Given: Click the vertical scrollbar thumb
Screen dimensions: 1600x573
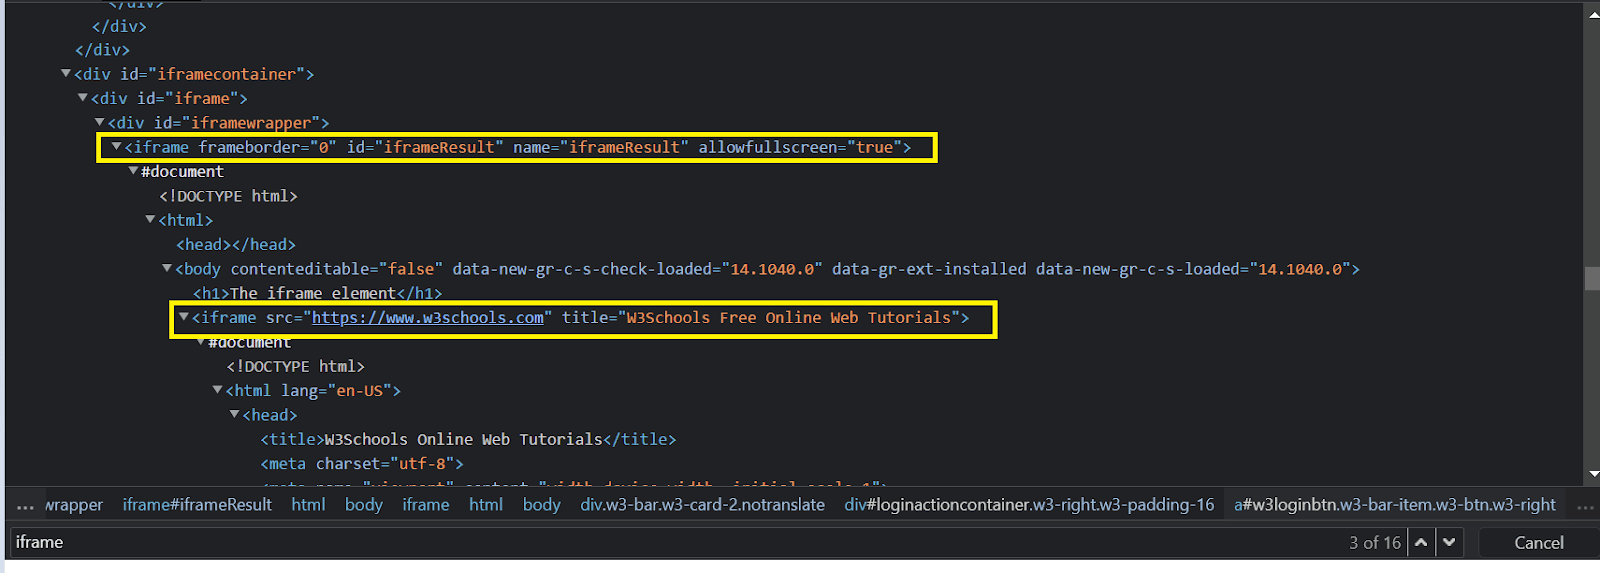Looking at the screenshot, I should point(1592,278).
